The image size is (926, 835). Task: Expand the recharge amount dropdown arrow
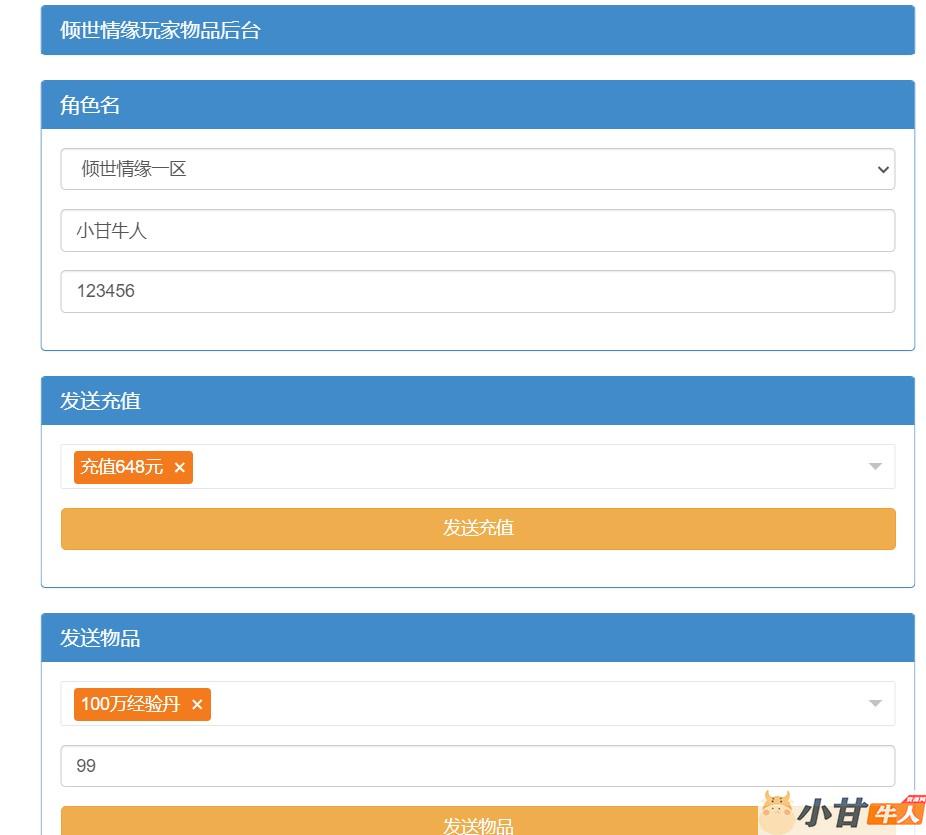[x=875, y=467]
